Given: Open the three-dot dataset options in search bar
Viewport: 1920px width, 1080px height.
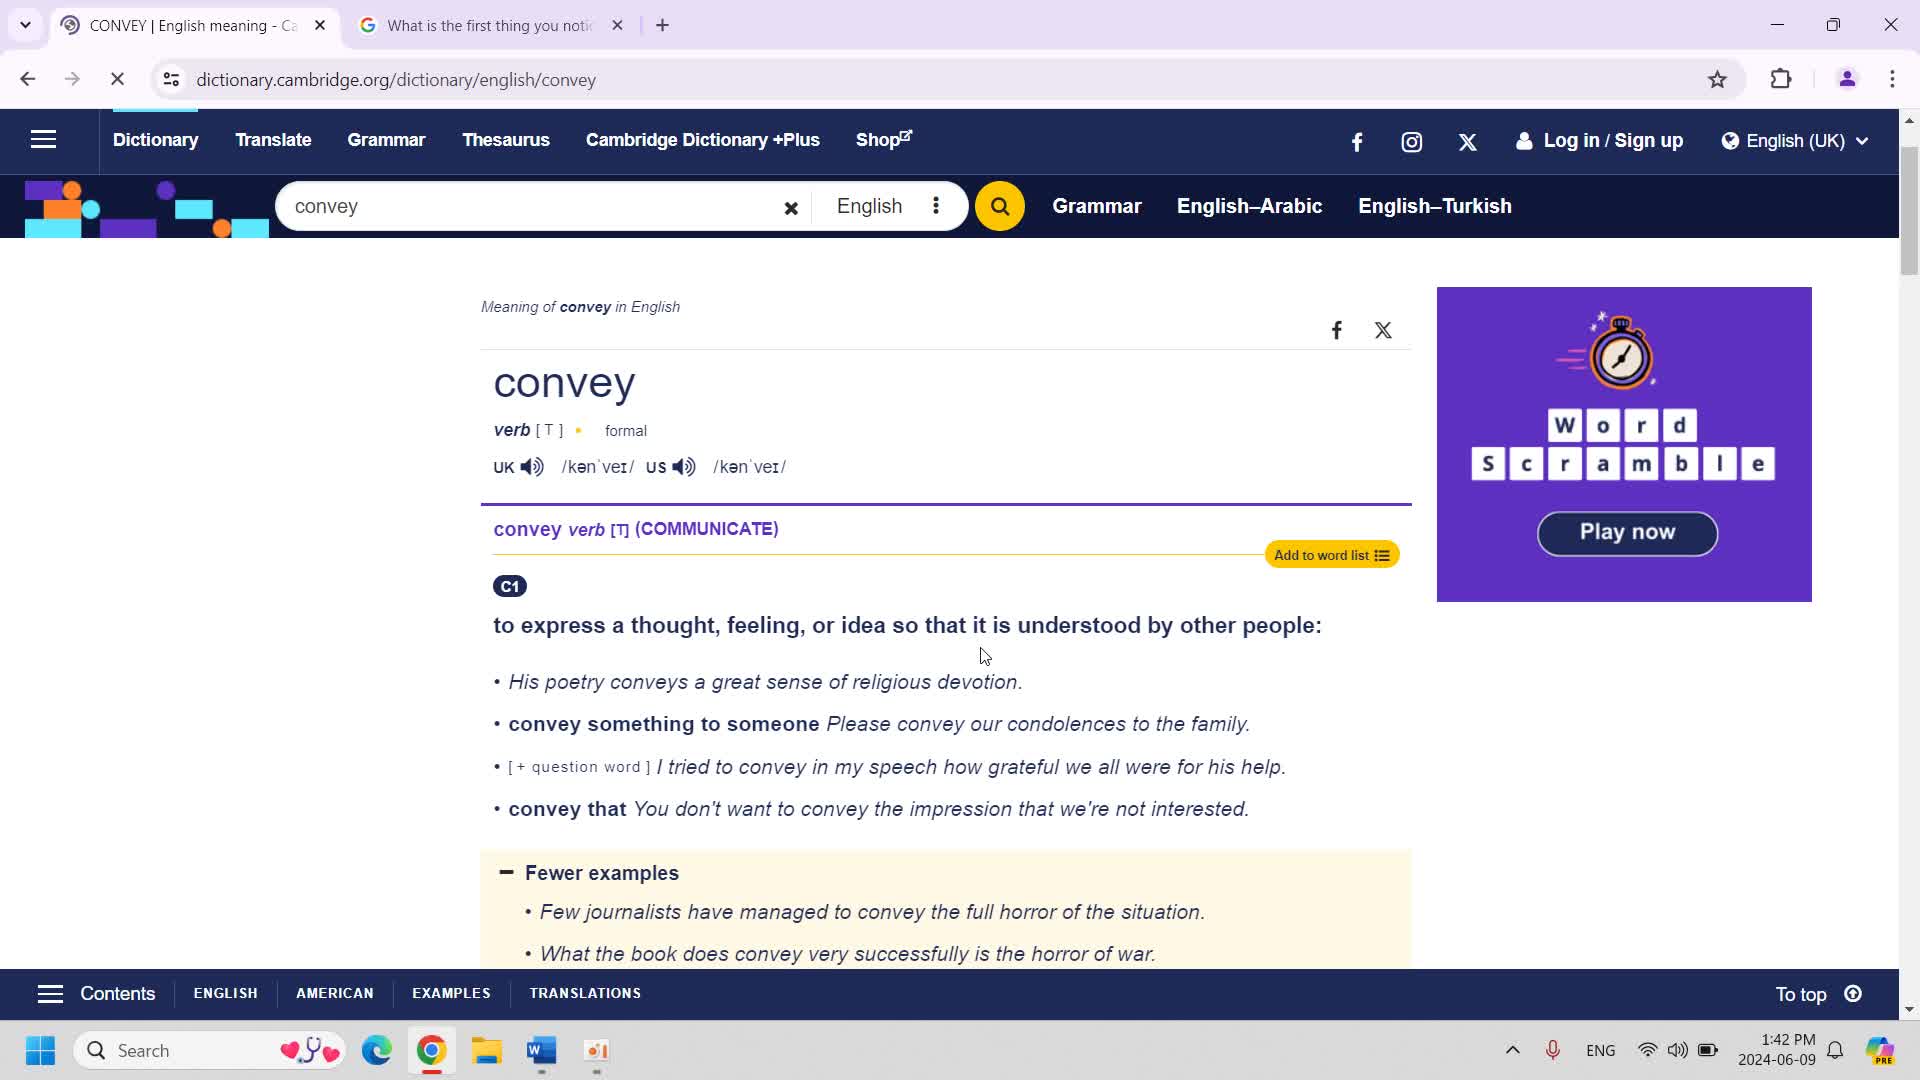Looking at the screenshot, I should pyautogui.click(x=936, y=206).
